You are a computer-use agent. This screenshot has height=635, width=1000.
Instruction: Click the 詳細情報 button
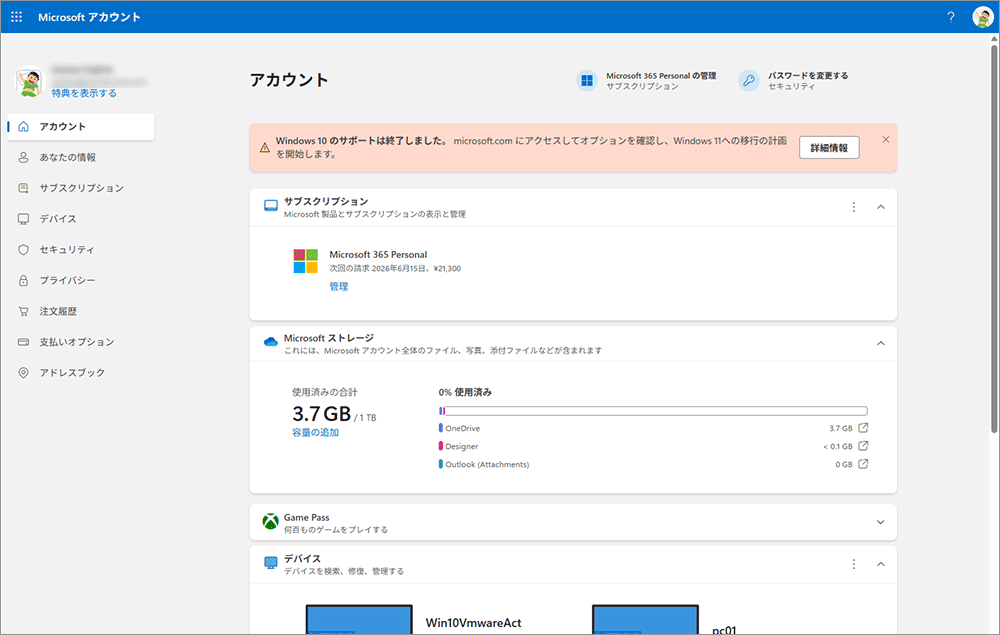coord(828,148)
